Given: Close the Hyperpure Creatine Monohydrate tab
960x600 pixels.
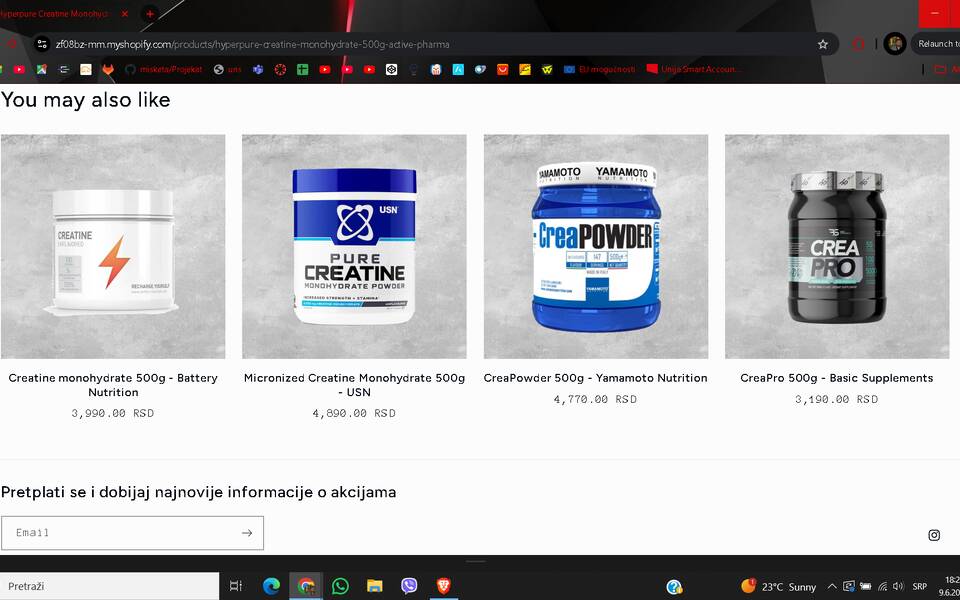Looking at the screenshot, I should 125,13.
